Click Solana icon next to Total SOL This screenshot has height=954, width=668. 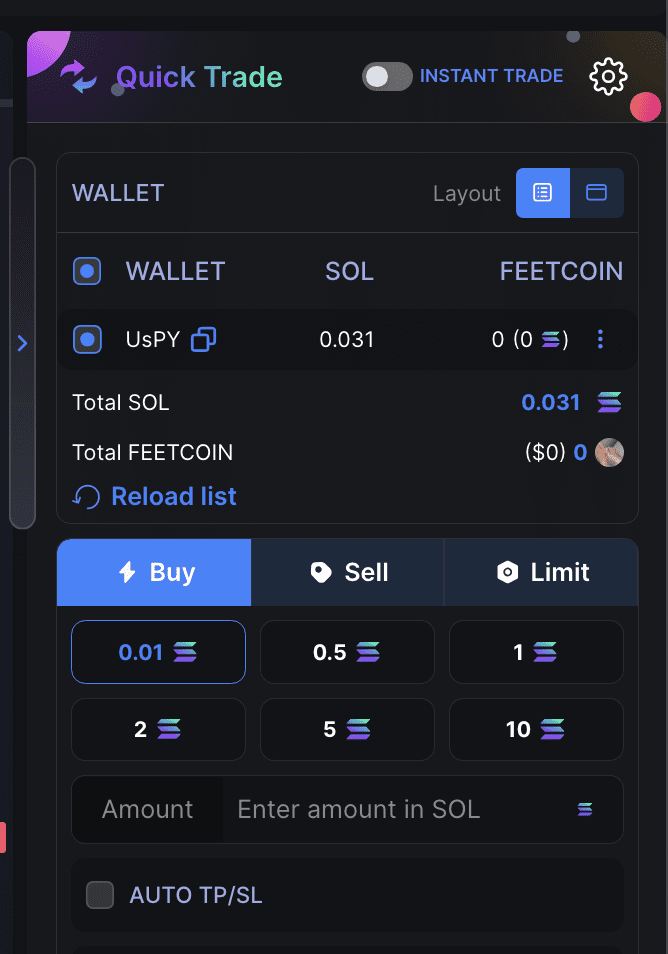(x=609, y=402)
